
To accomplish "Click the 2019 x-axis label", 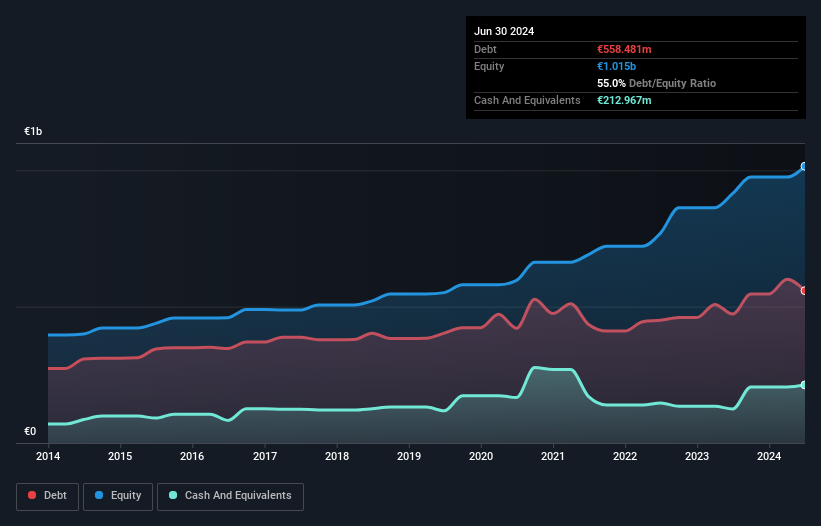I will [x=409, y=456].
